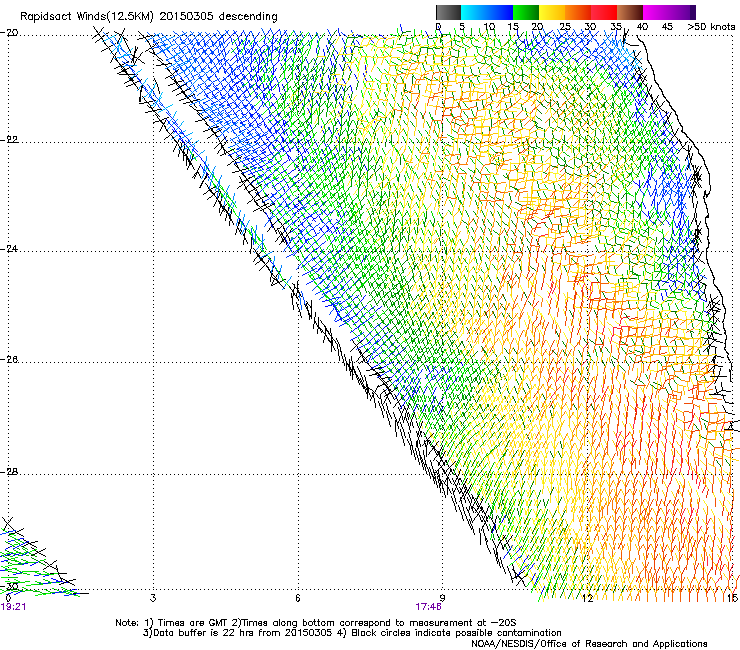Screen dimensions: 740x650
Task: Click the '-26' latitude axis label
Action: 9,360
